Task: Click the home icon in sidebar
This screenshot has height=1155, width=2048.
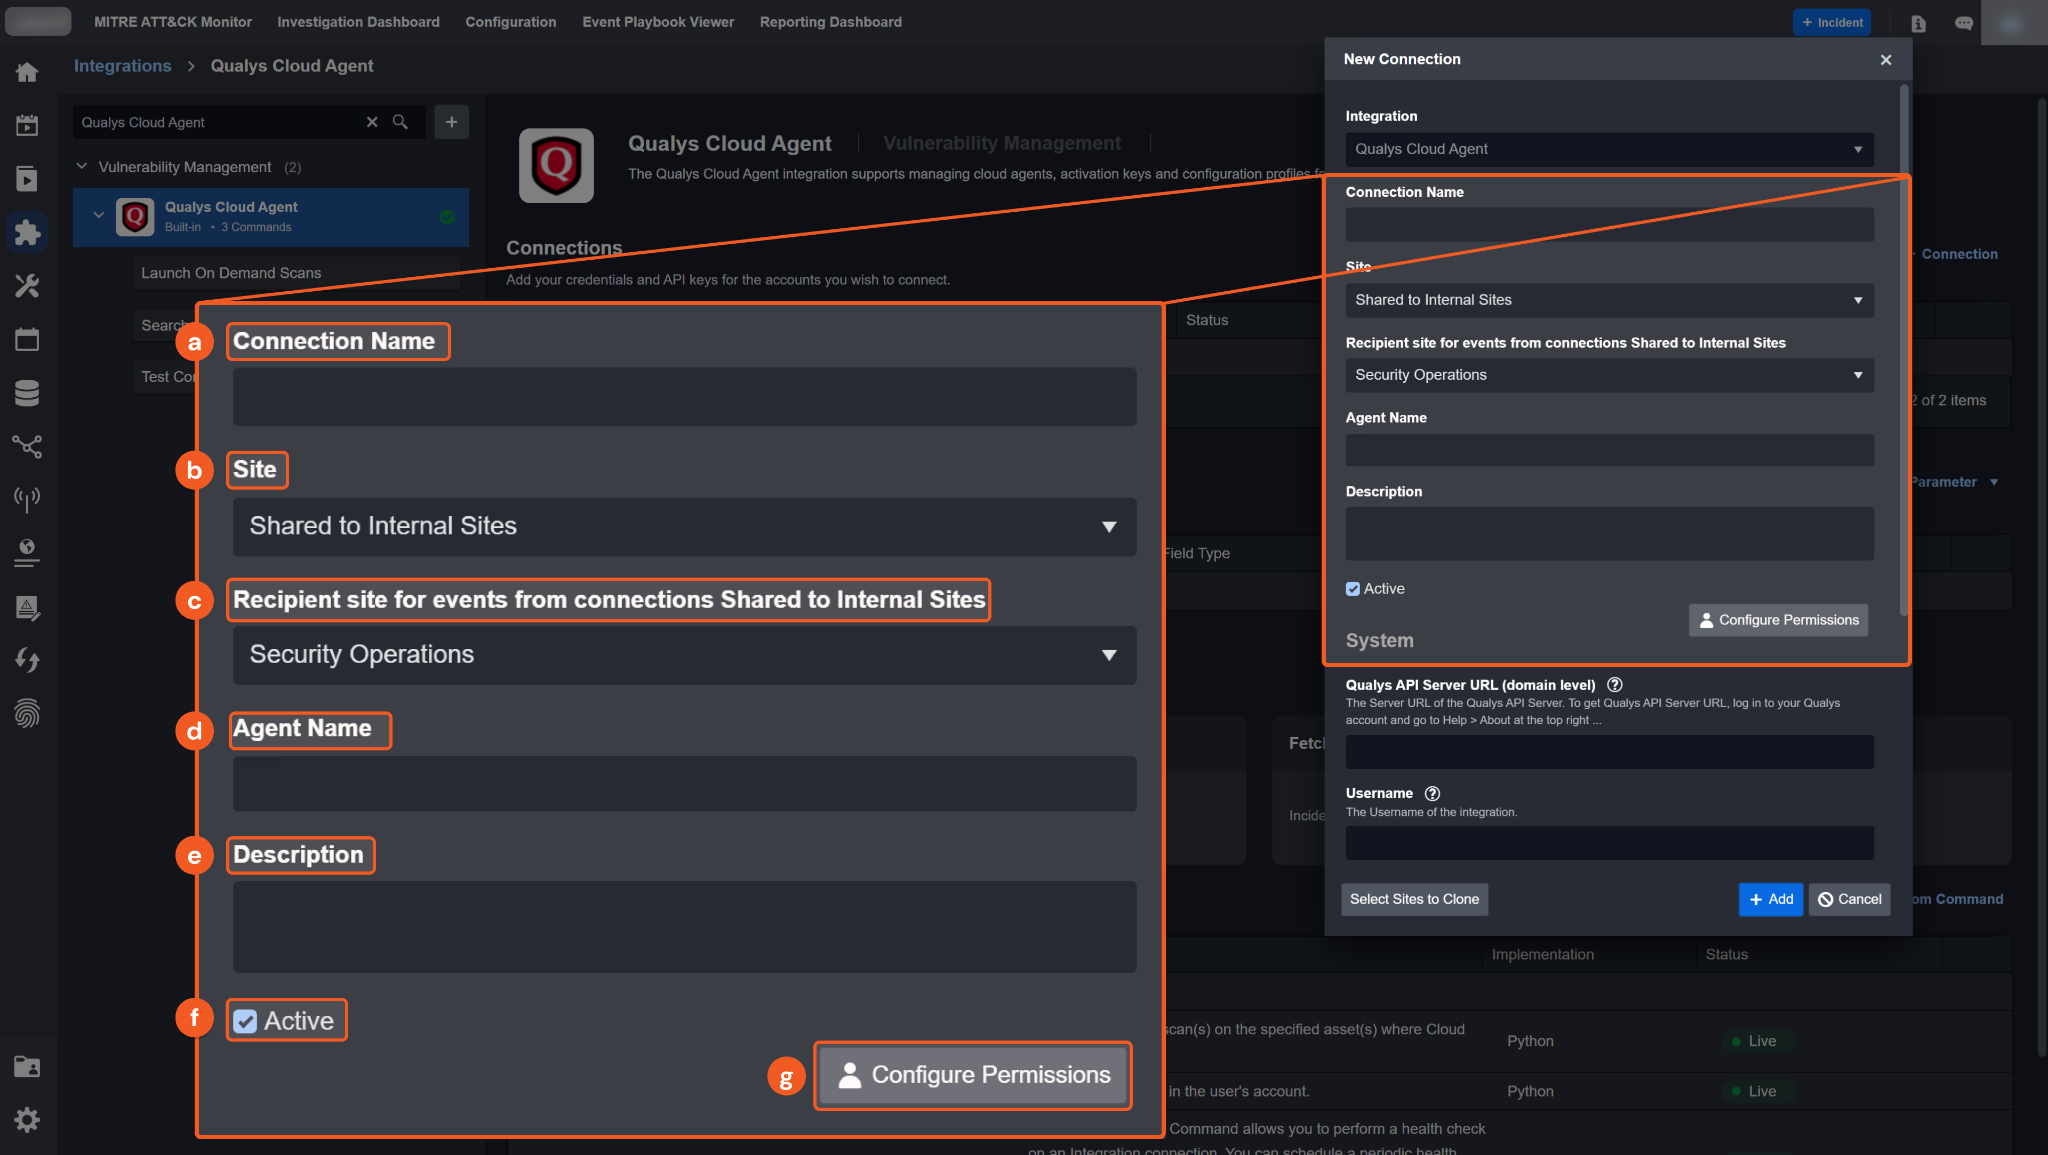Action: pyautogui.click(x=27, y=72)
